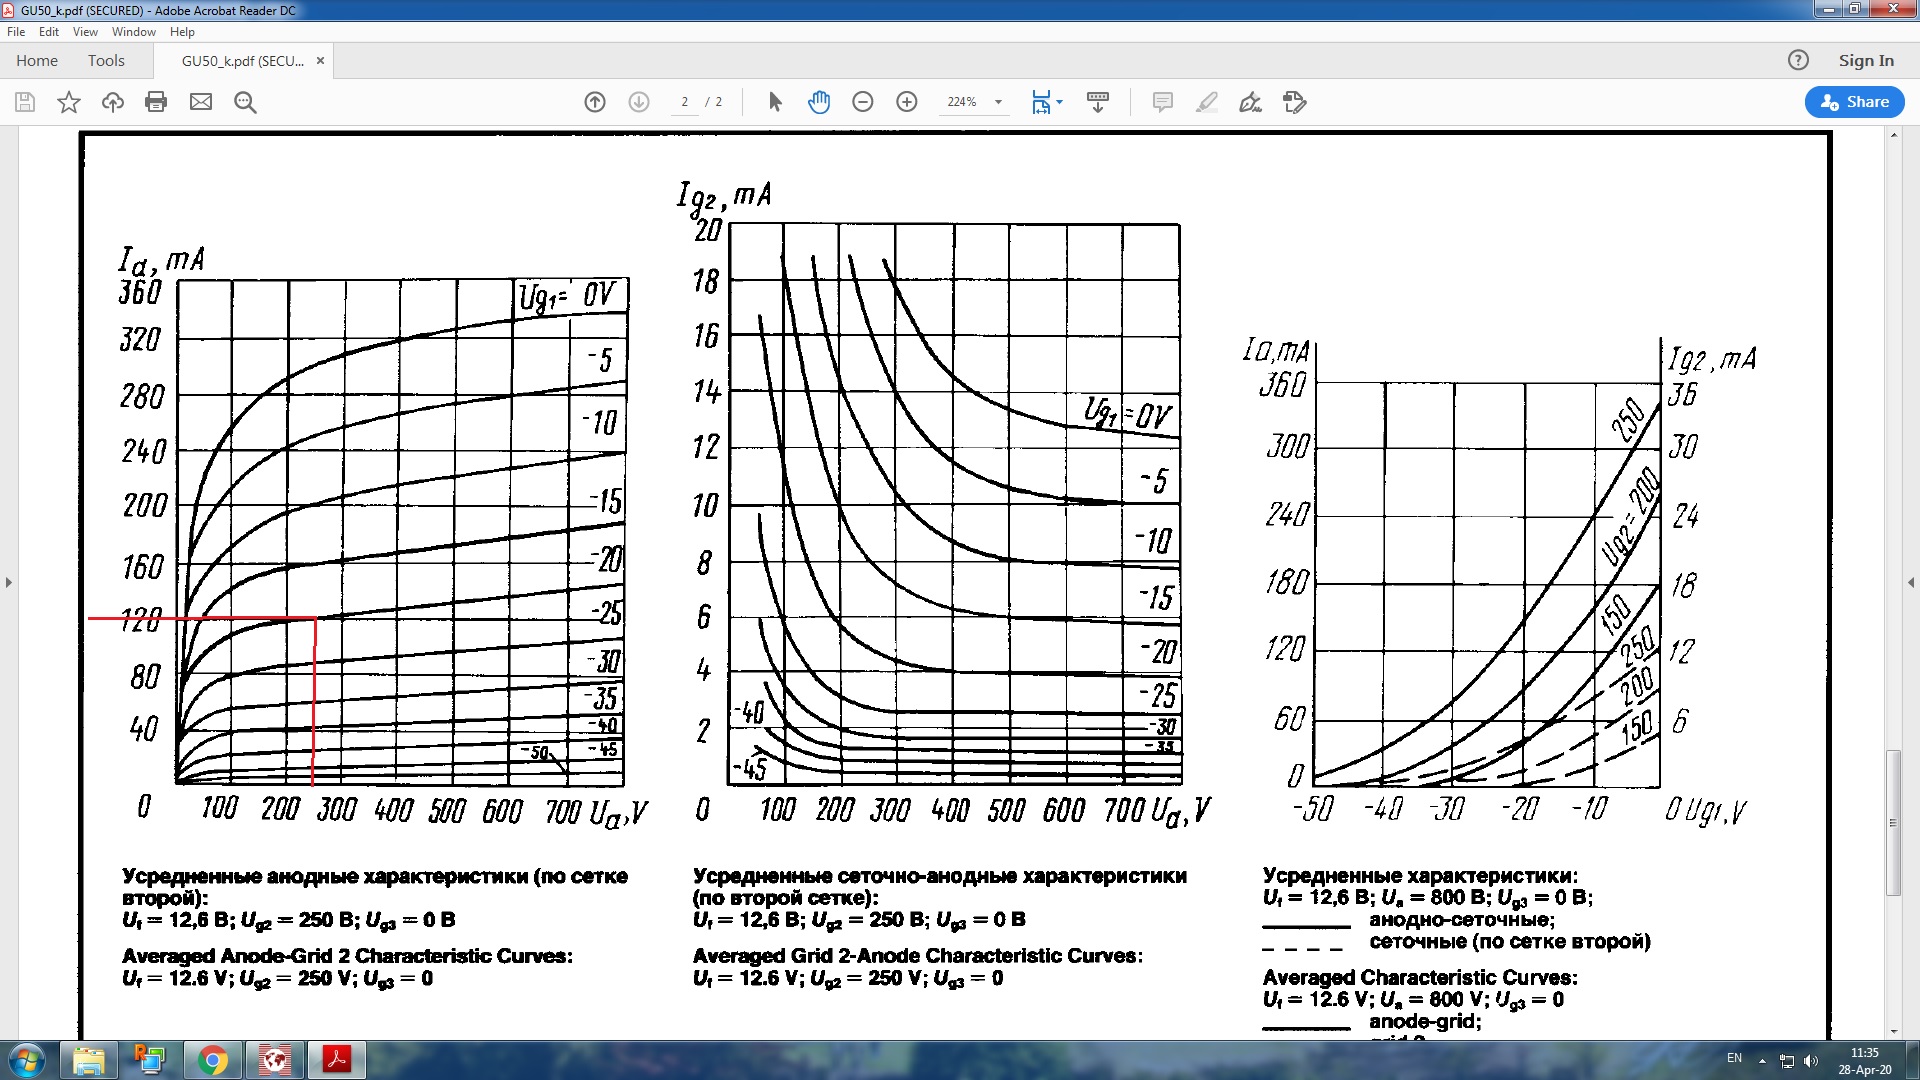The height and width of the screenshot is (1080, 1920).
Task: Zoom out with the minus icon
Action: click(863, 102)
